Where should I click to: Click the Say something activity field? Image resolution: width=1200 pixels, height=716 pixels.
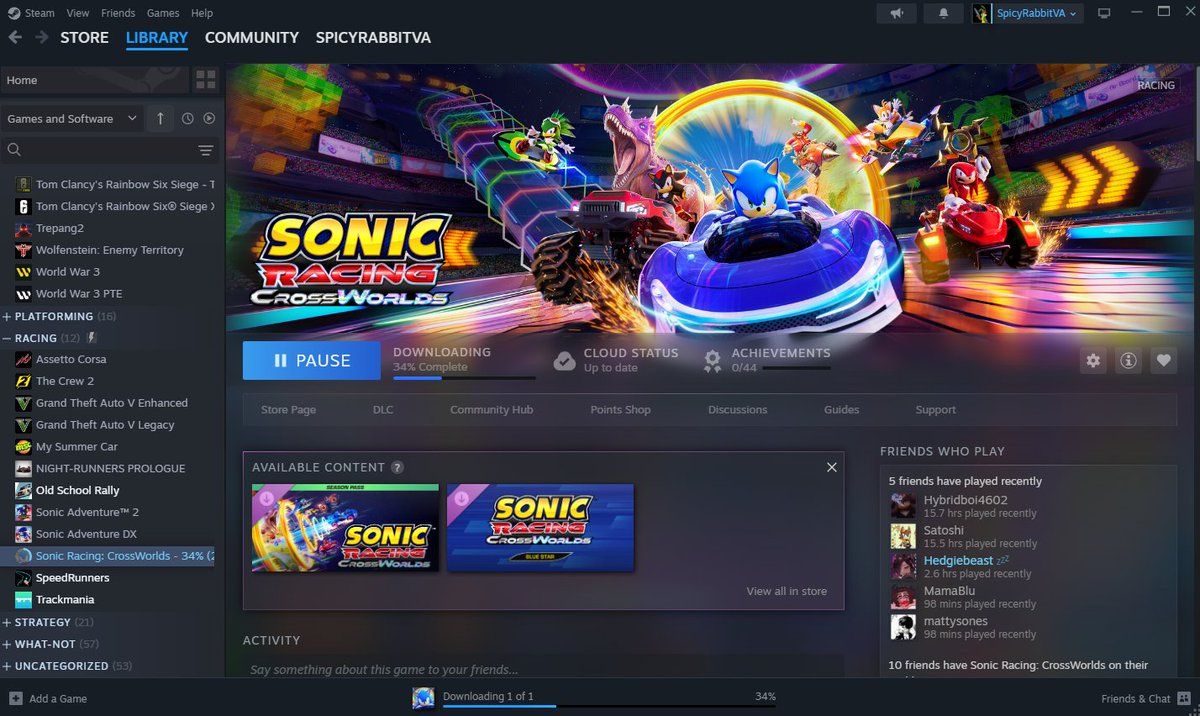(543, 669)
